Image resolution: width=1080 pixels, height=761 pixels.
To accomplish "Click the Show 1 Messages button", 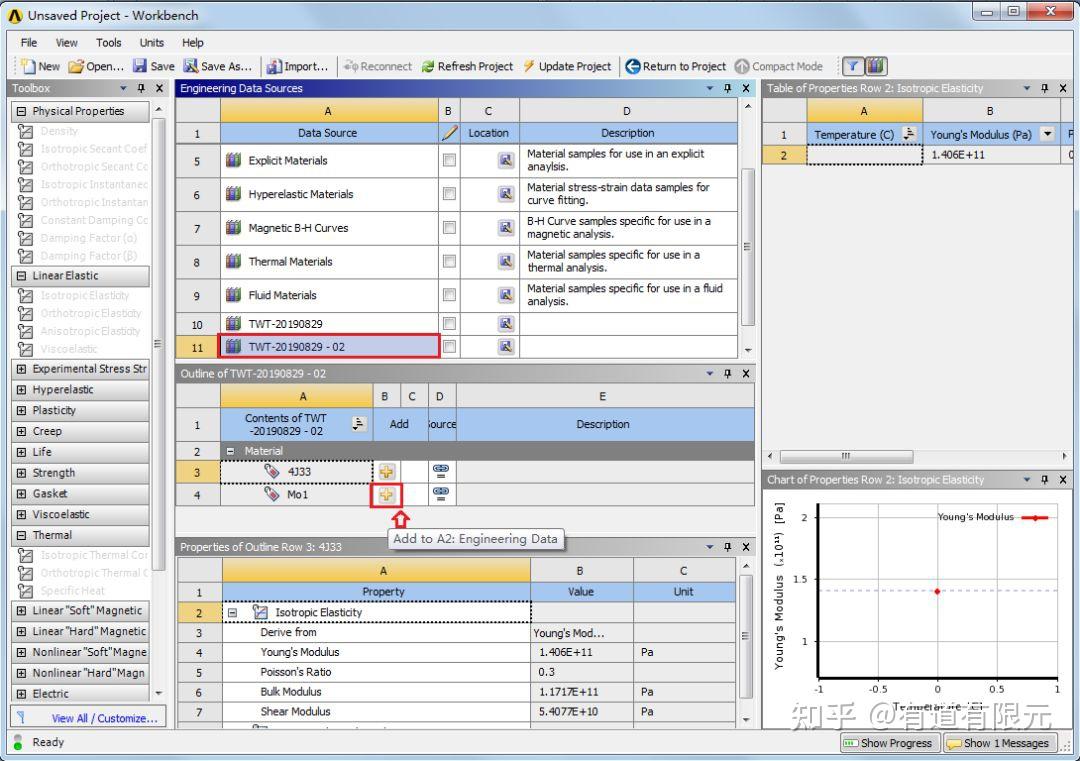I will [1002, 743].
